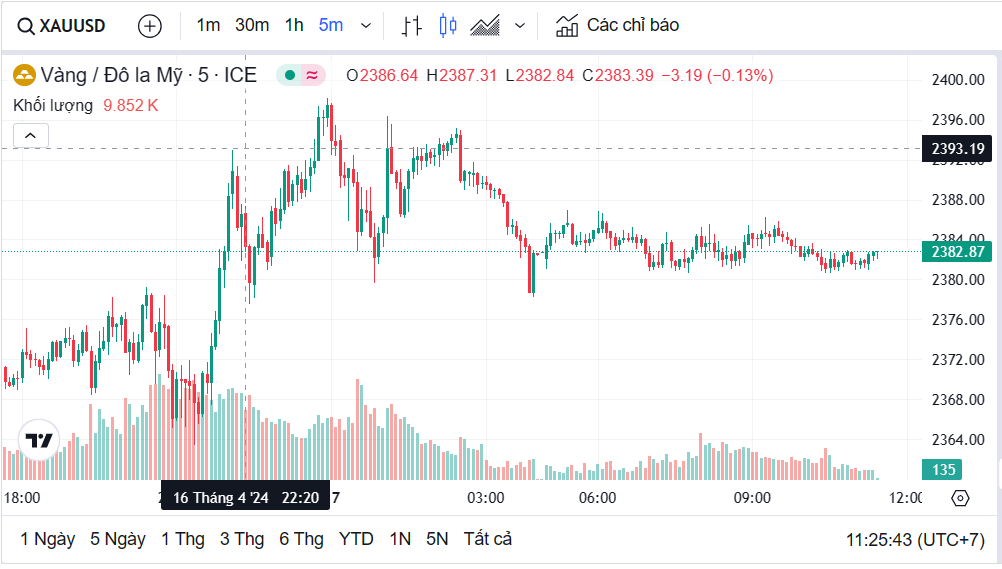Select the YTD date range
The height and width of the screenshot is (569, 1002).
(356, 539)
